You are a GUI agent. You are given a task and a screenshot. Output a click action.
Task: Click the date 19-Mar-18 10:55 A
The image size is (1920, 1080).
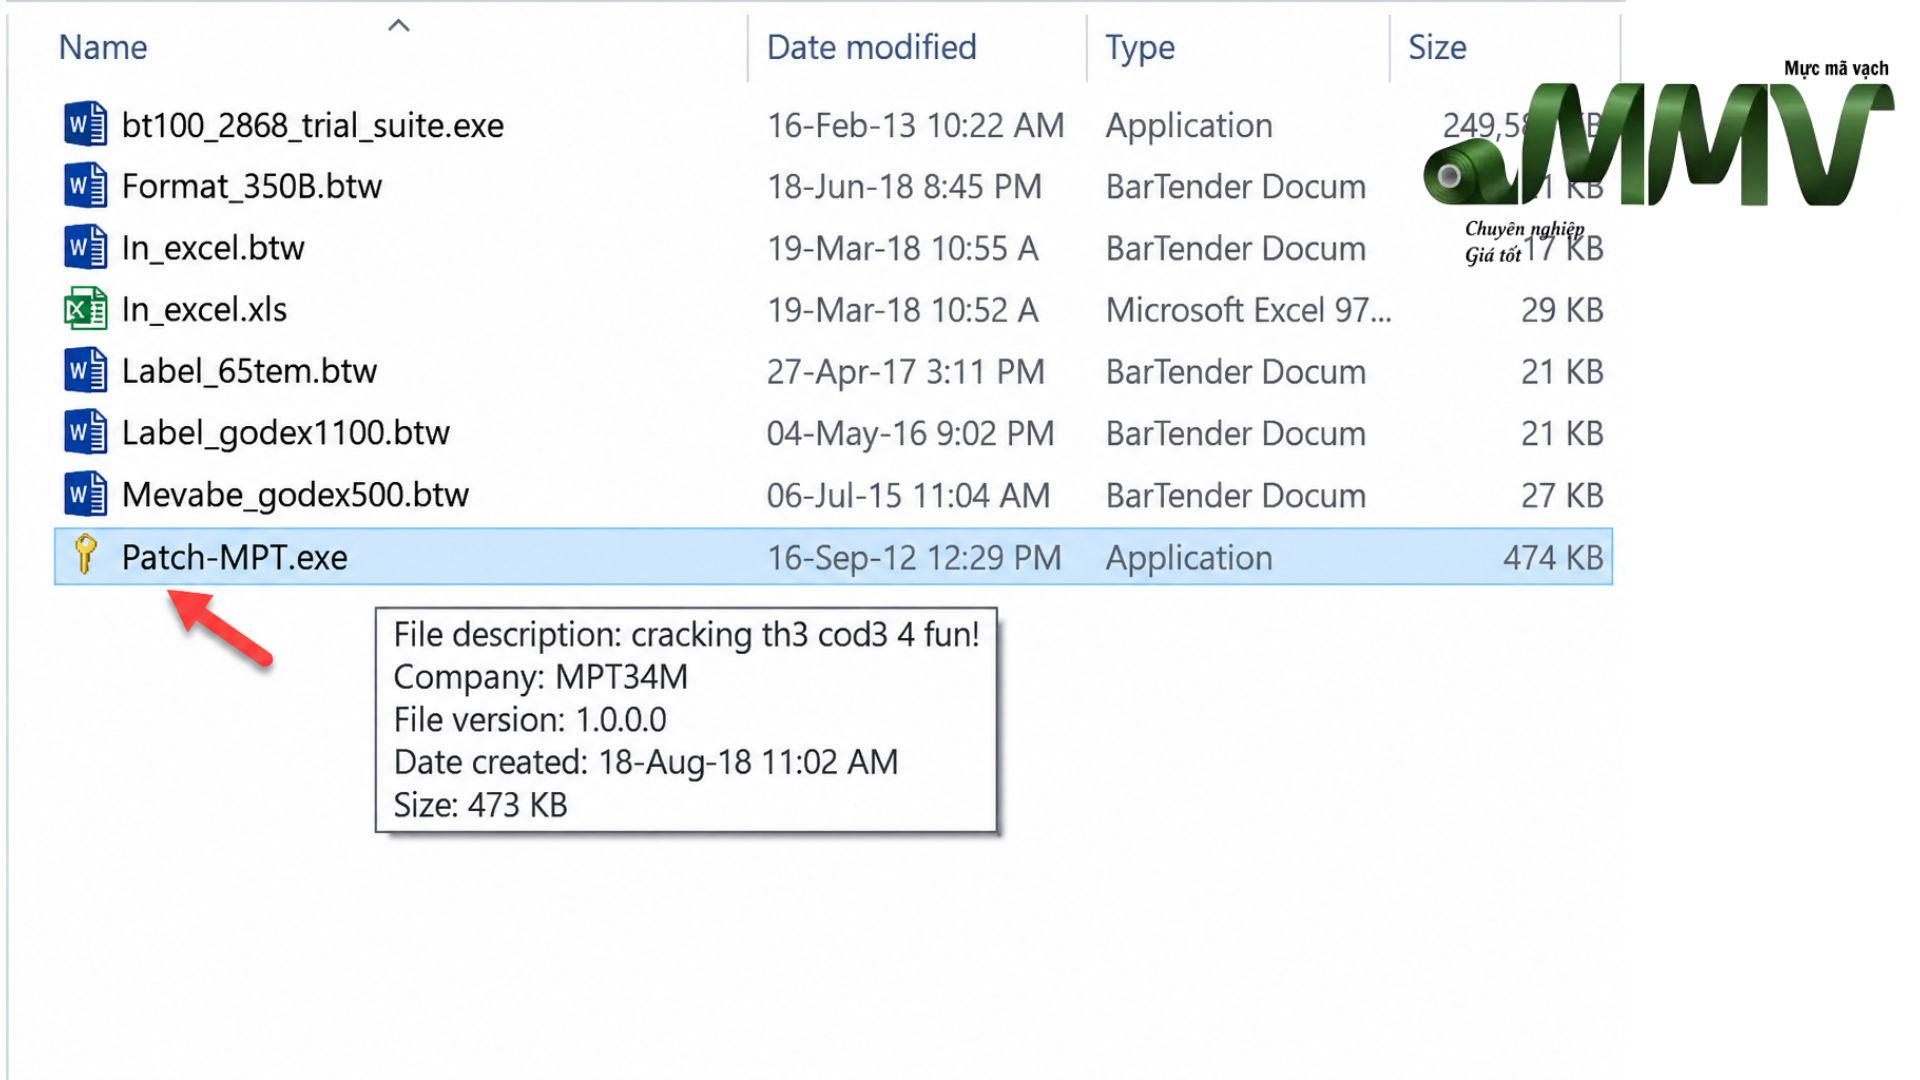(x=902, y=249)
